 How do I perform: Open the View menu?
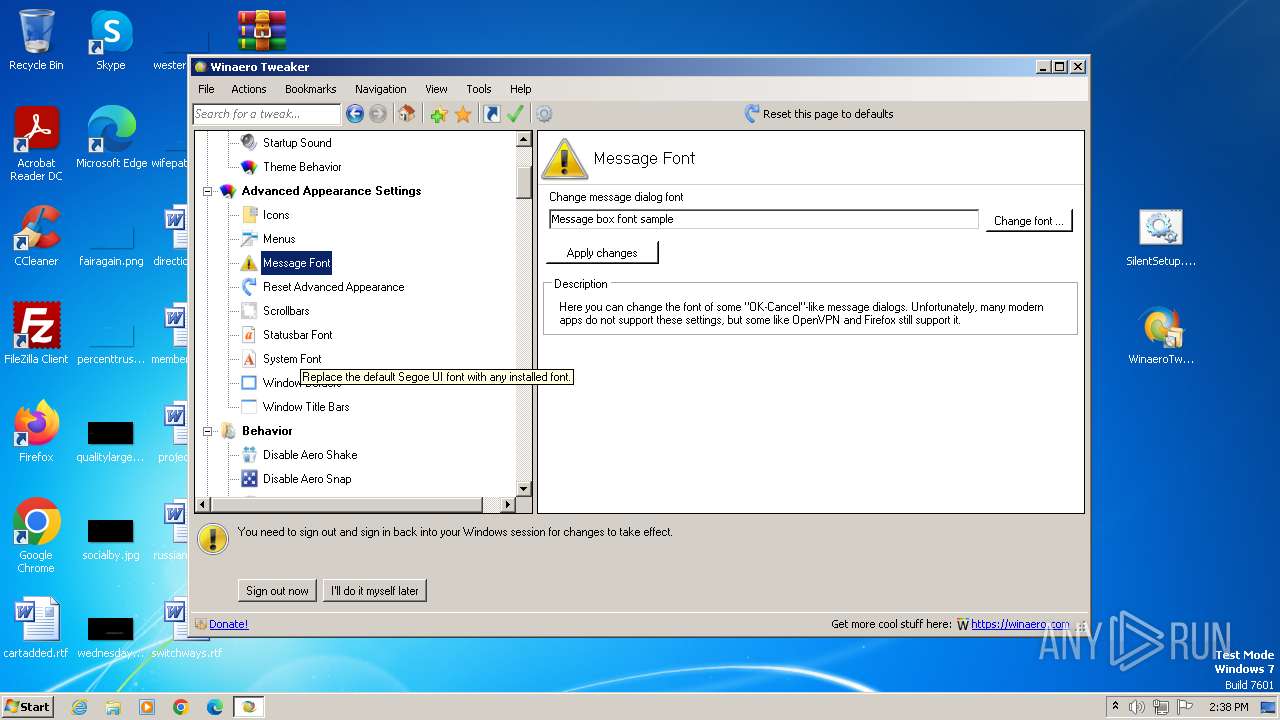point(436,89)
